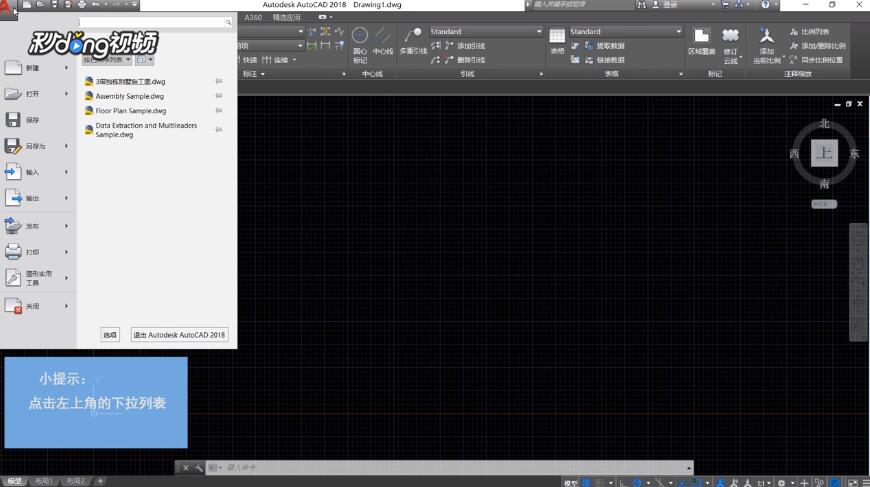Click the 退出 Autodesk AutoCAD 2018 button

pos(179,335)
